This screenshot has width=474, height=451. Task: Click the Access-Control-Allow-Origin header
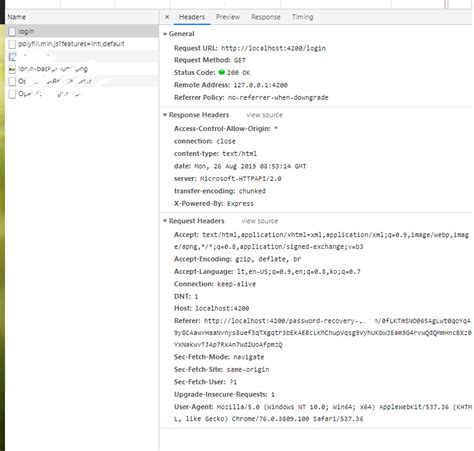point(226,129)
